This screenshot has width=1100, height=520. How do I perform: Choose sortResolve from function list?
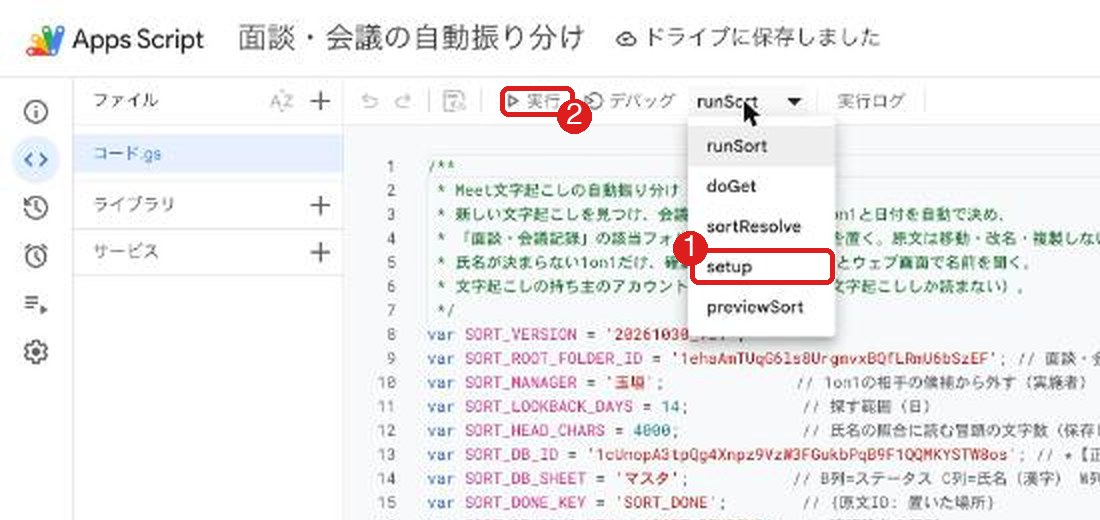pos(762,227)
